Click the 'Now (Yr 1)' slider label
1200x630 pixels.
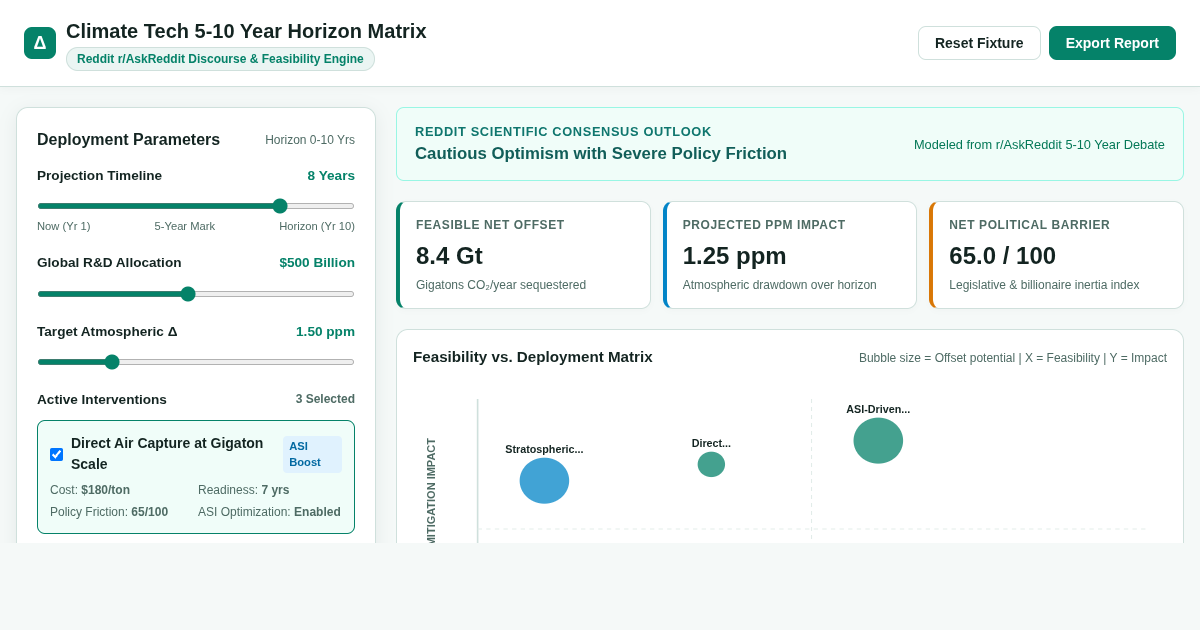[64, 226]
